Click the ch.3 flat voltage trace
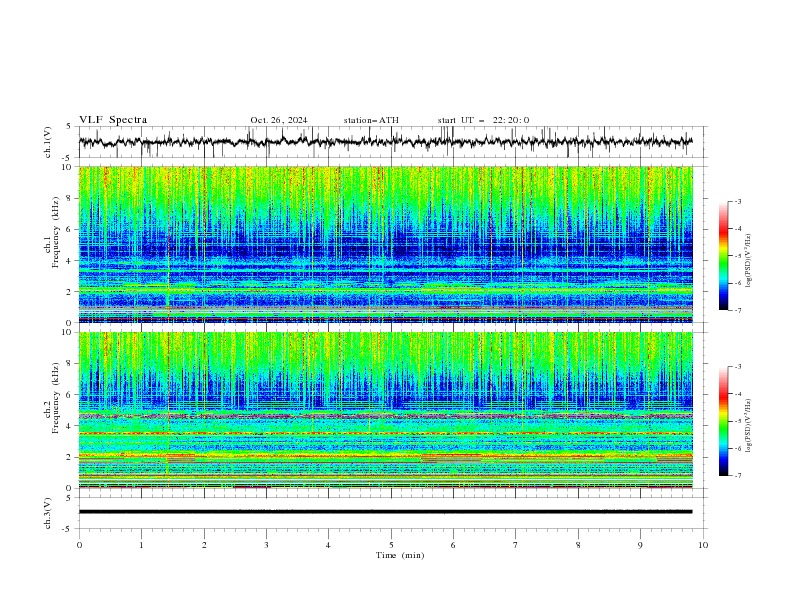Screen dimensions: 792x612 385,512
